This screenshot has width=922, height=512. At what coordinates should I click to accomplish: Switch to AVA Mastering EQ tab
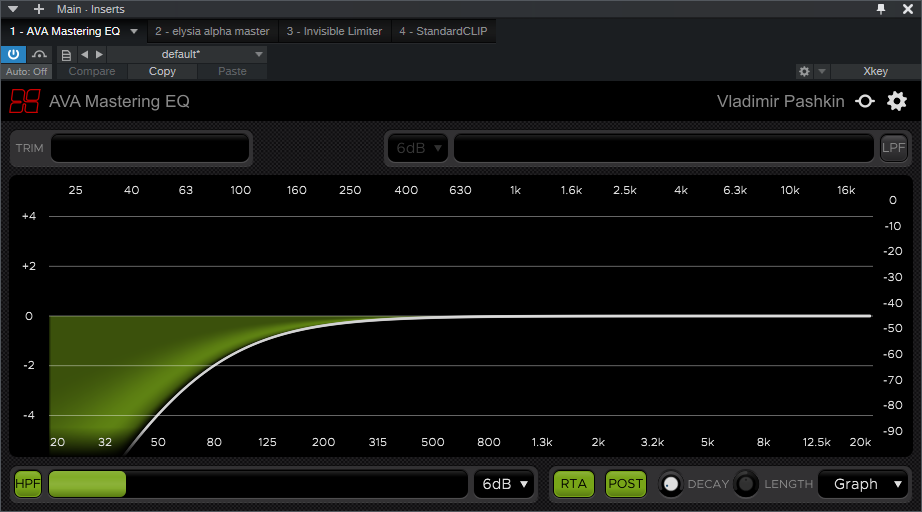pos(65,32)
